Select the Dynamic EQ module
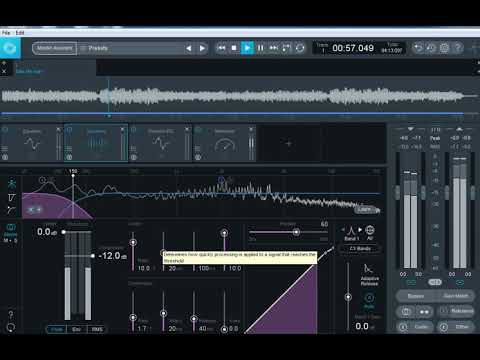Image resolution: width=480 pixels, height=360 pixels. 161,143
